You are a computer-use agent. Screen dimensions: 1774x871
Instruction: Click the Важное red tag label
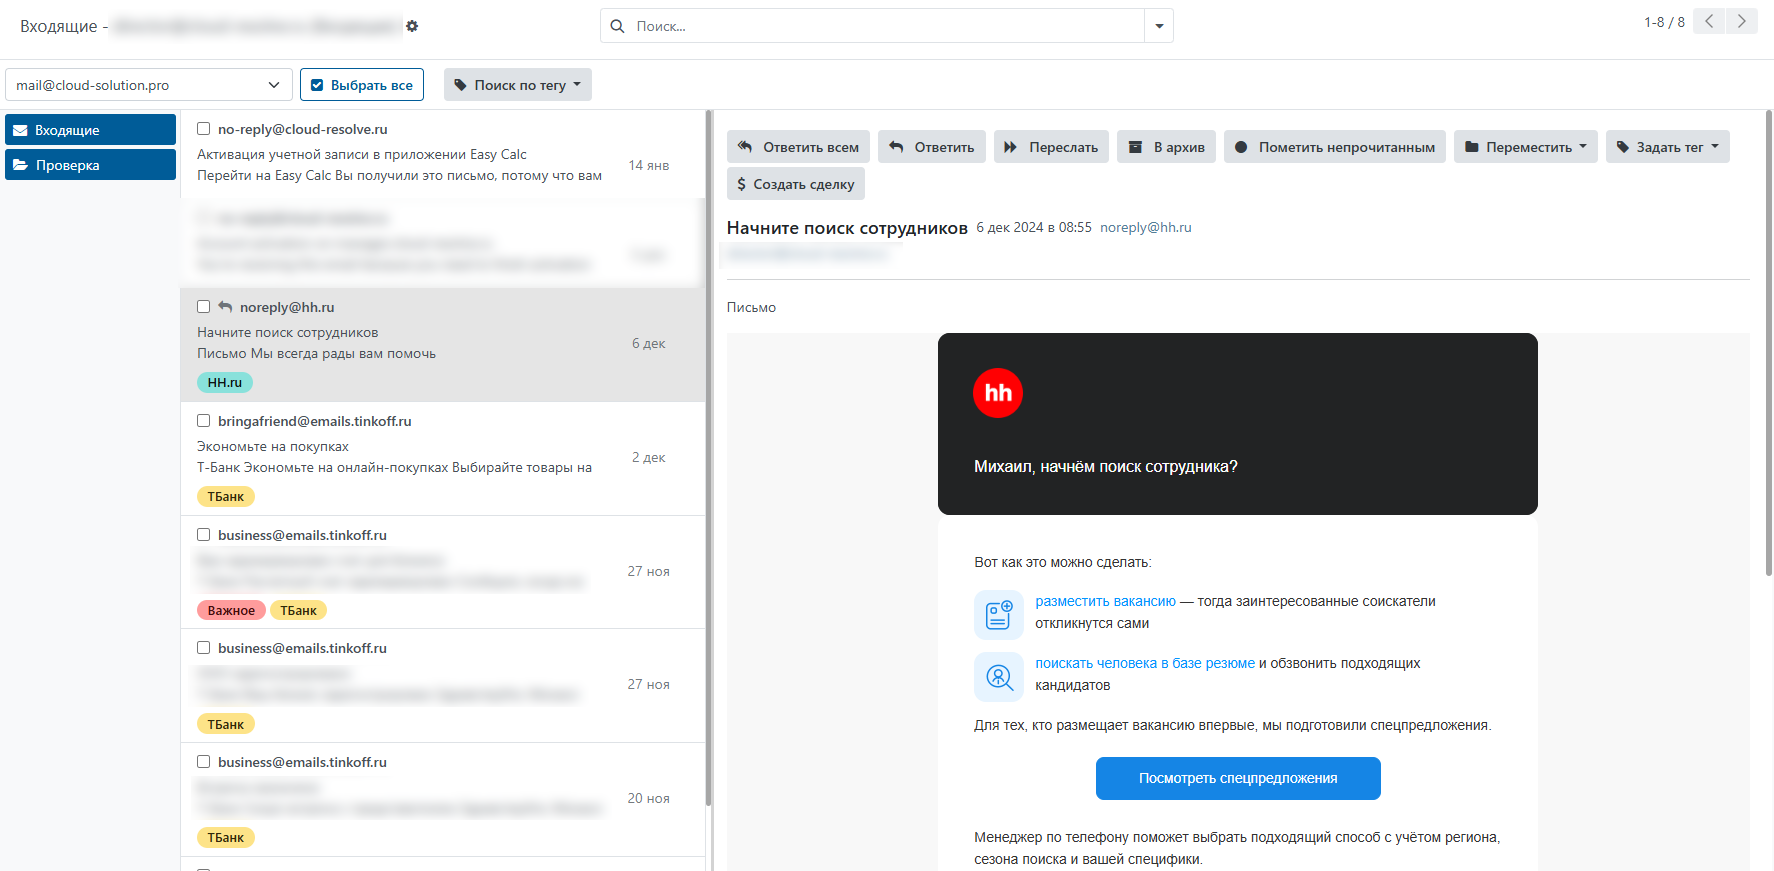click(x=231, y=610)
